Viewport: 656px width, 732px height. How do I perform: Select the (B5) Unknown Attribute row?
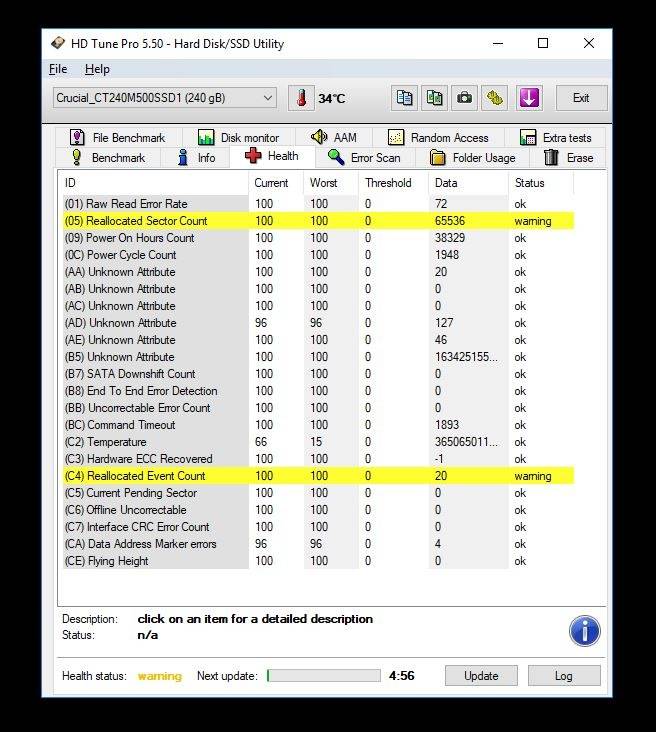[318, 357]
